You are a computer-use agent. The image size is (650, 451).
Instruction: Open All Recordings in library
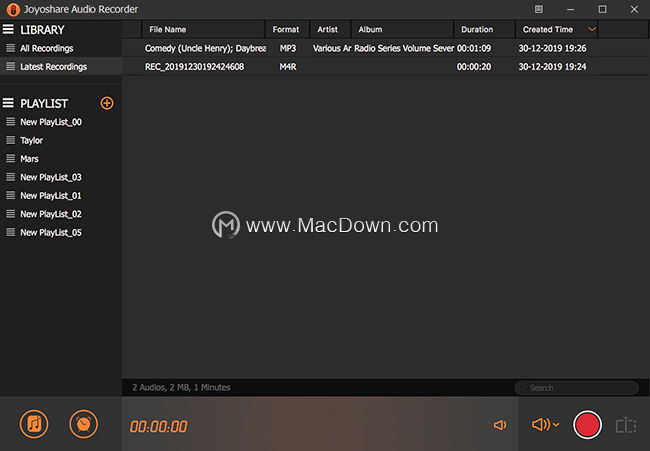61,48
